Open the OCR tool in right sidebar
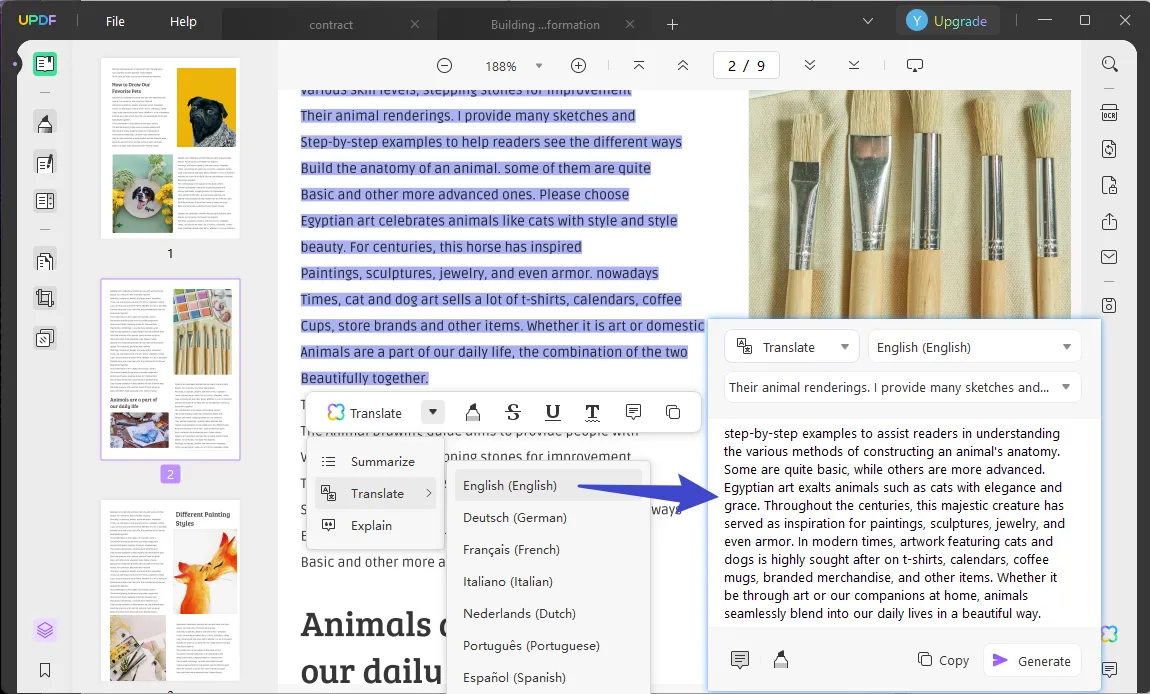This screenshot has width=1150, height=694. [1109, 111]
